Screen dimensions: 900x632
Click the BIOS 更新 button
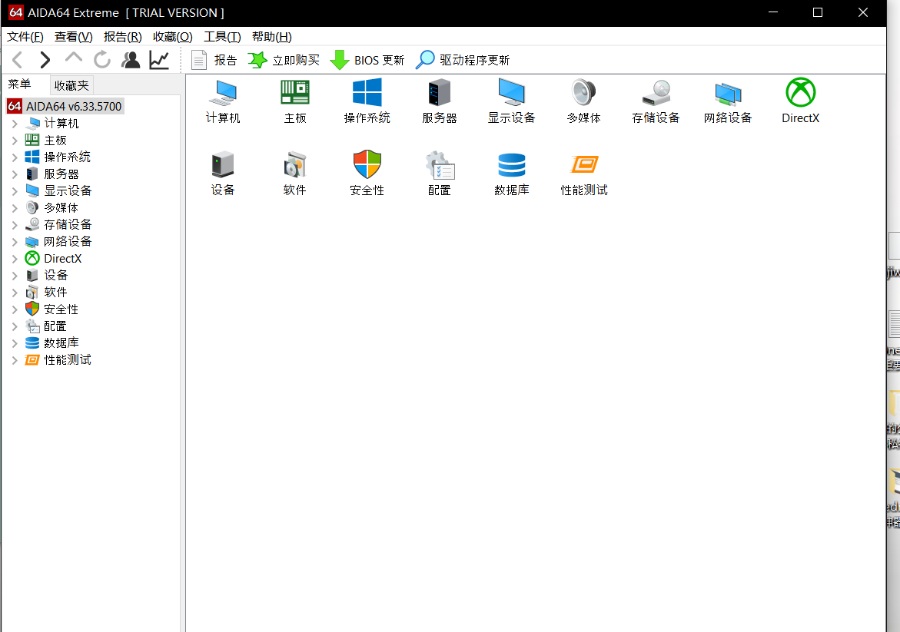[367, 60]
